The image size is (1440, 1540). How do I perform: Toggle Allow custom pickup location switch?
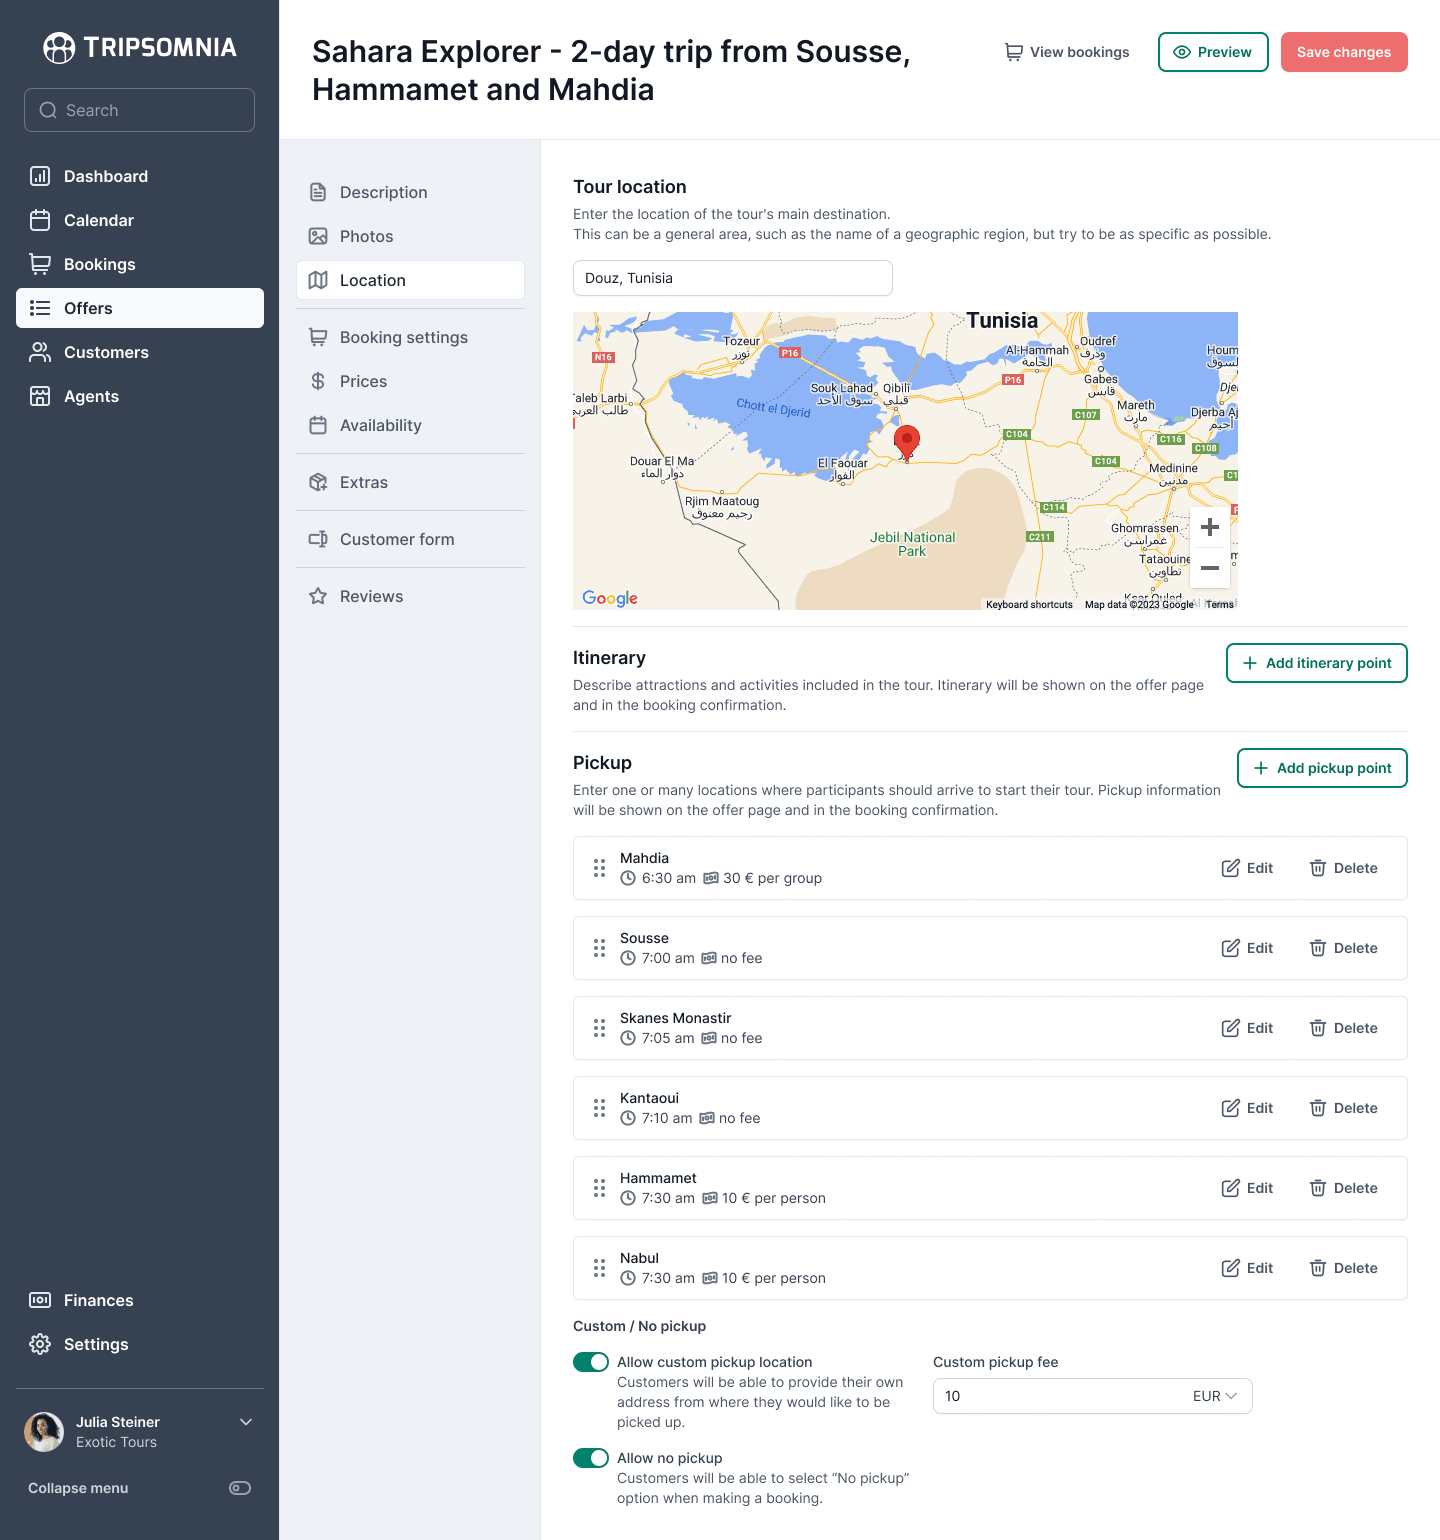pos(591,1362)
